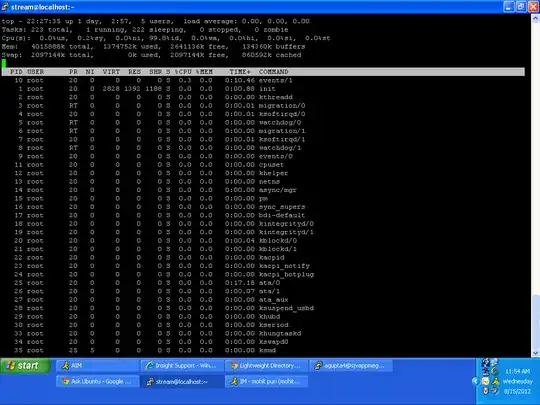Open PuTTY system menu icon in title bar

click(5, 7)
